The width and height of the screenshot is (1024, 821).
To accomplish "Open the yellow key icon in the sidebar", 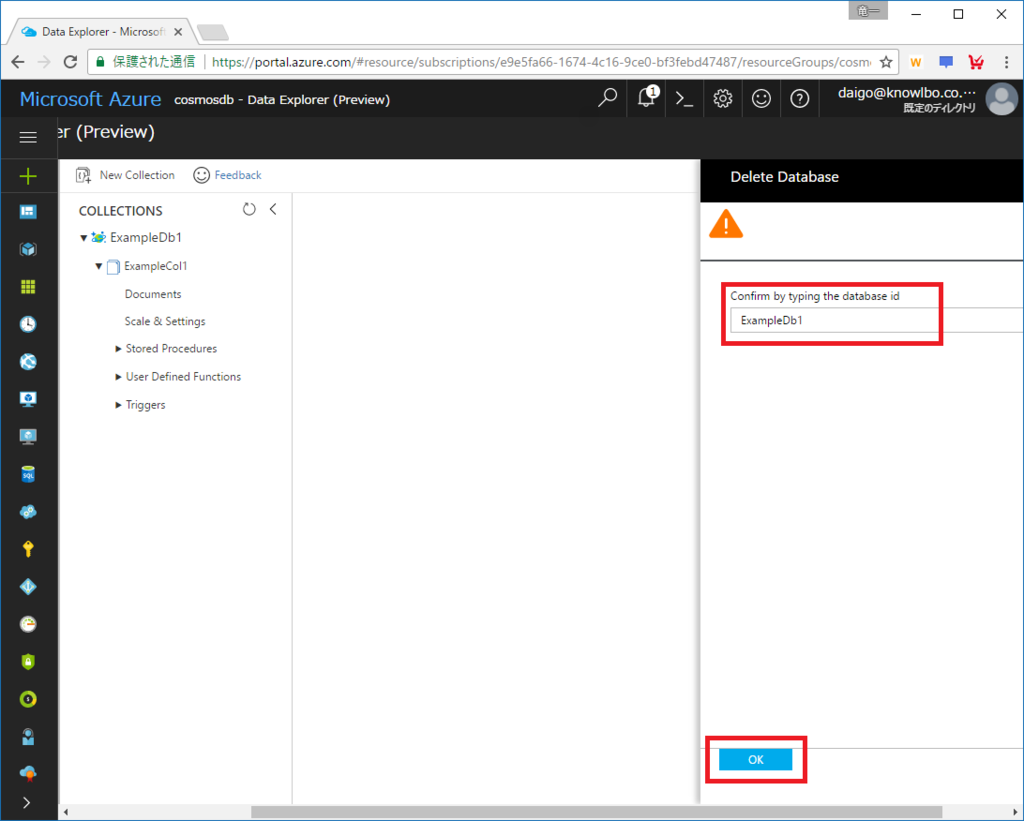I will 28,549.
